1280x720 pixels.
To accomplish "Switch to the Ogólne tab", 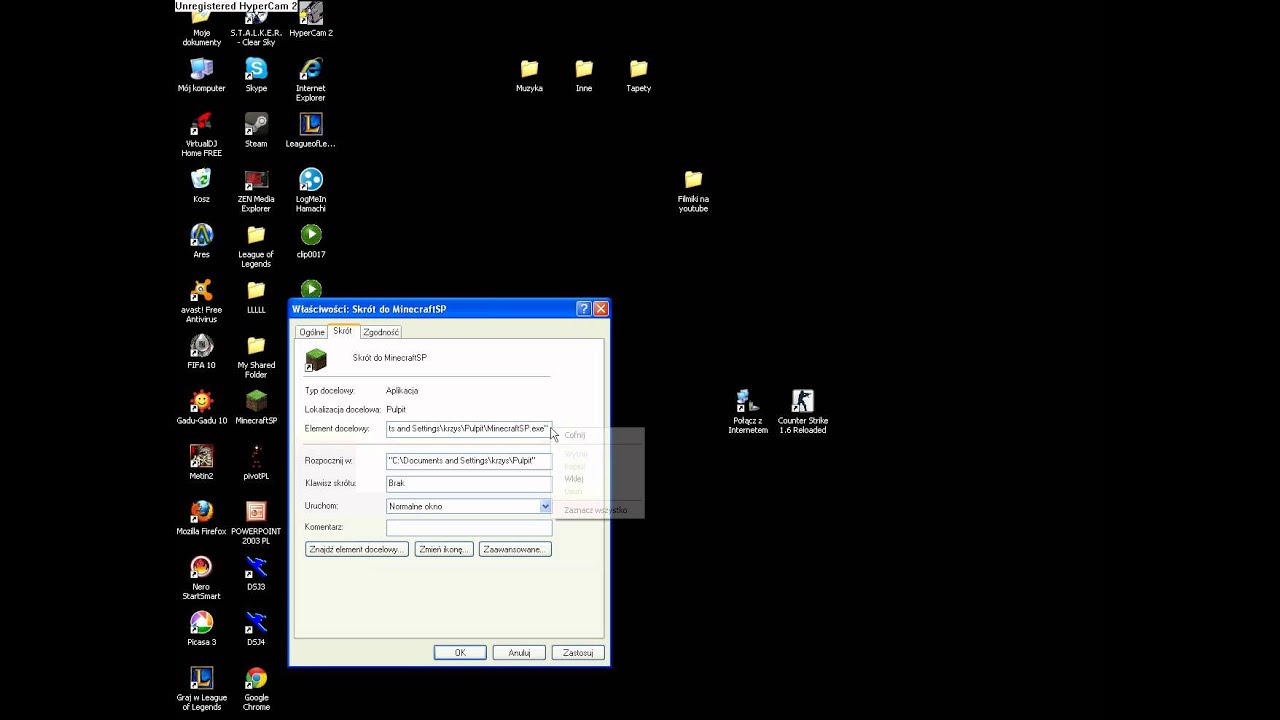I will (x=312, y=332).
